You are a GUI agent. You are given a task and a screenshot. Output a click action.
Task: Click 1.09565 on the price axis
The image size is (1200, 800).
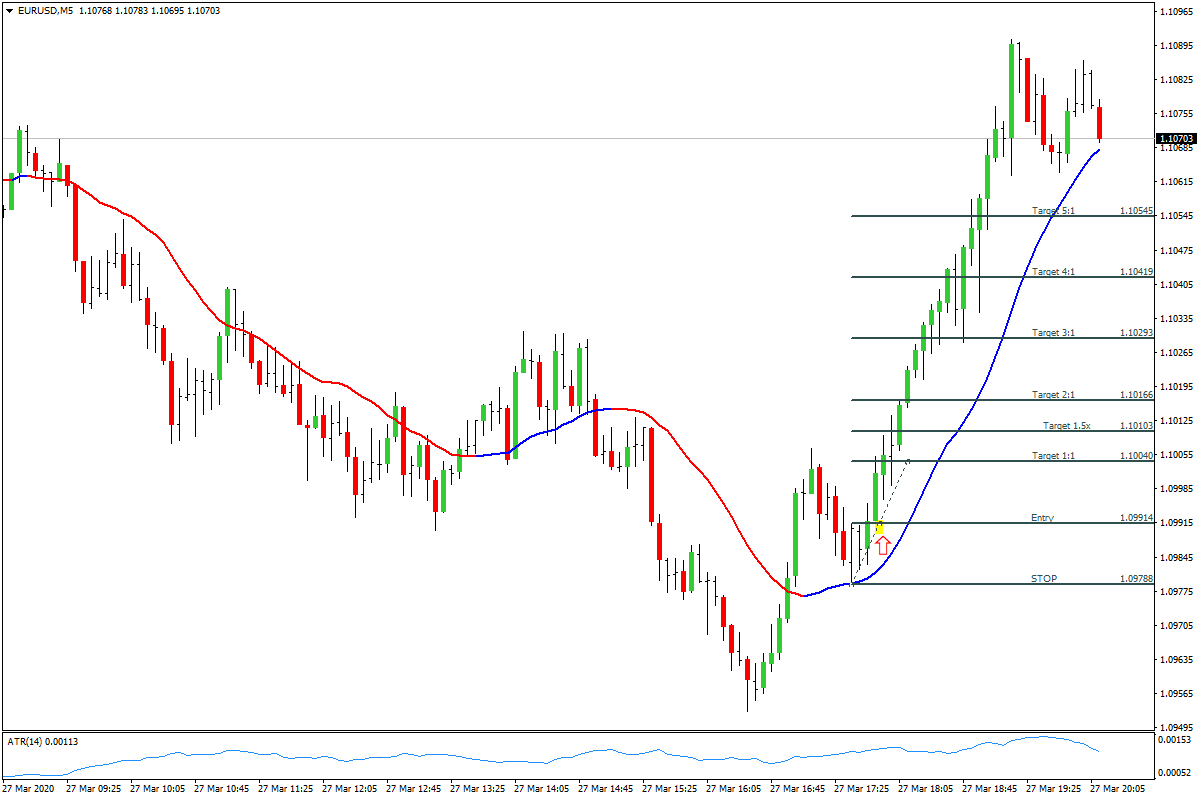1176,693
